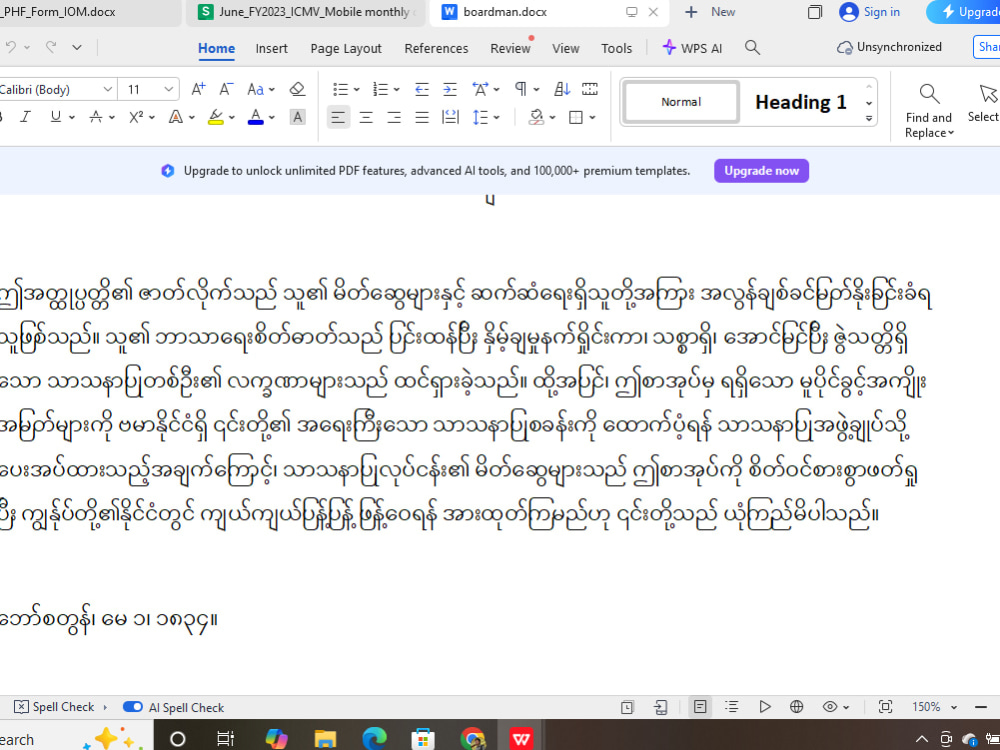Open References tab
1000x750 pixels.
pos(436,48)
